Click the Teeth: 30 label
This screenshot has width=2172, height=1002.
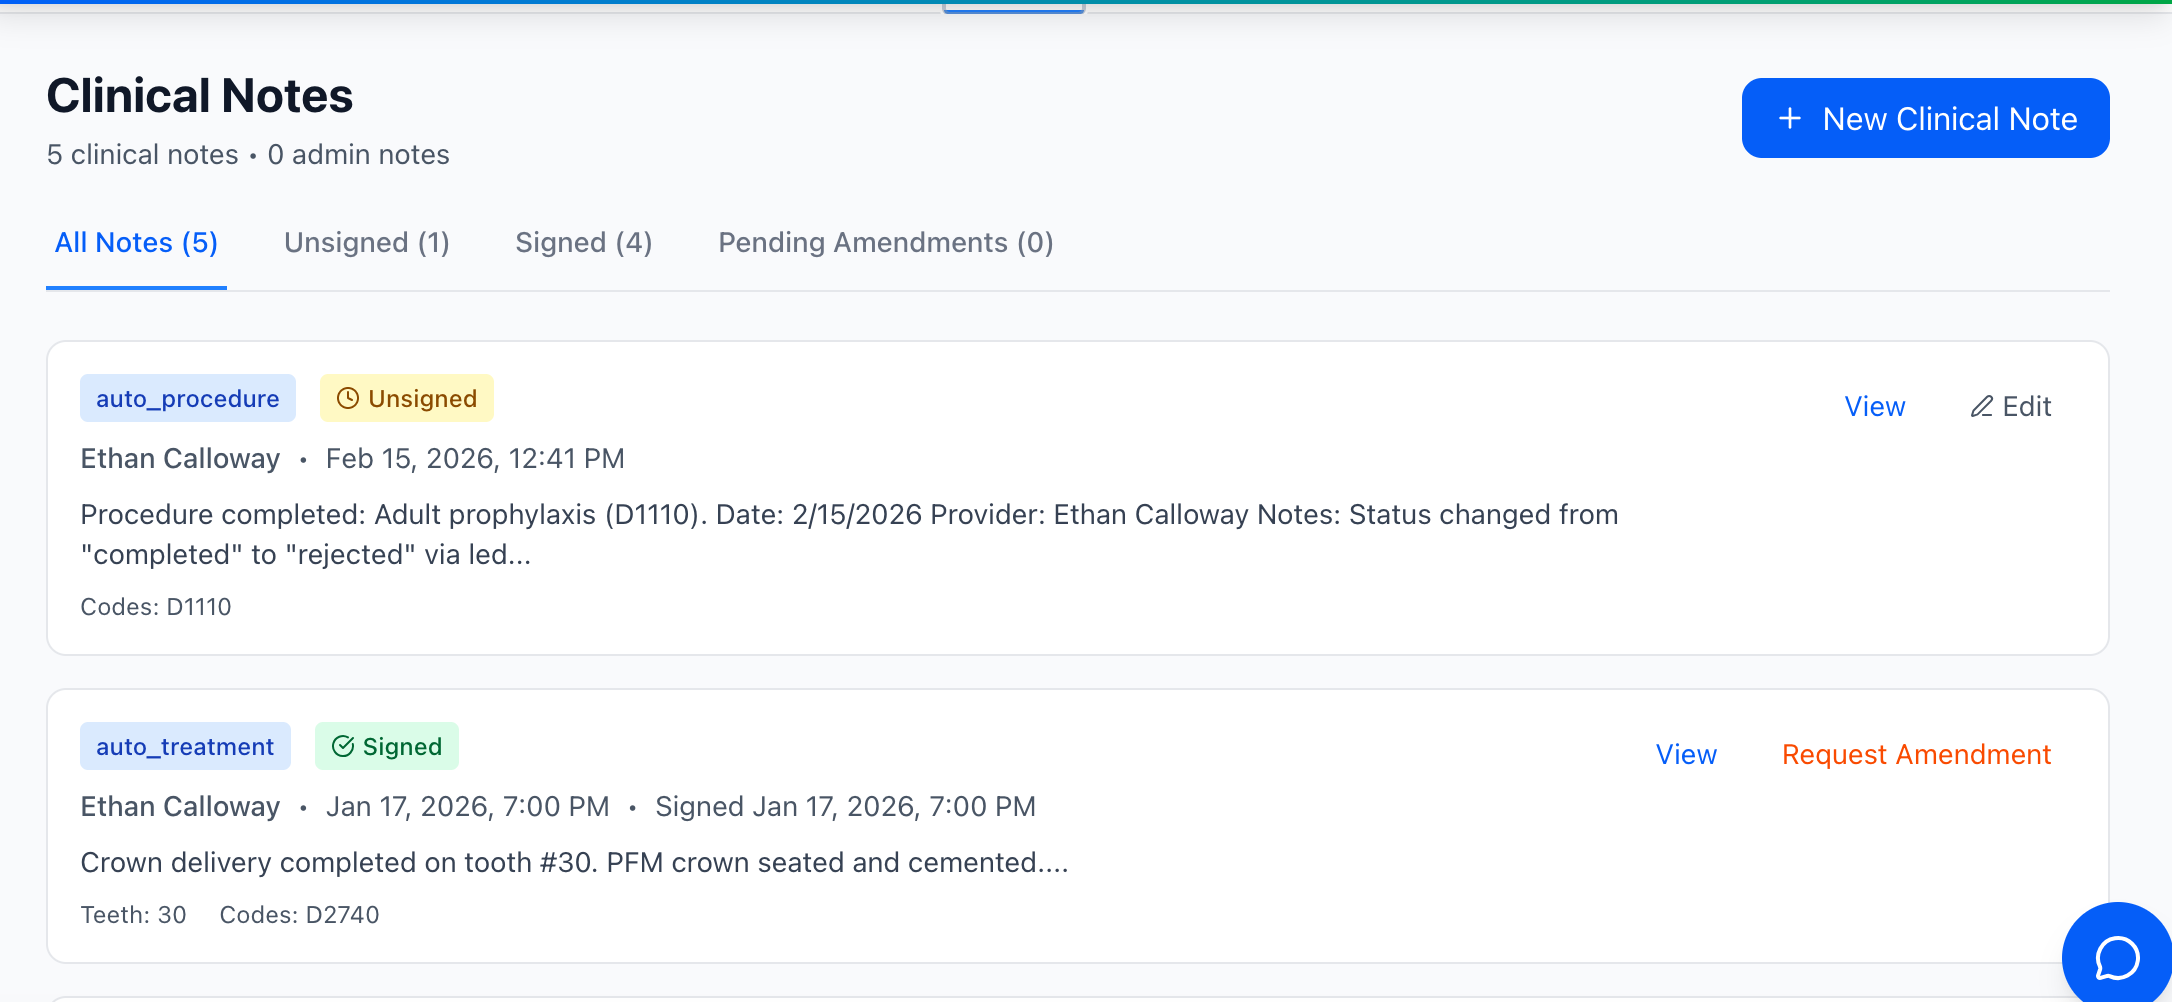tap(133, 915)
